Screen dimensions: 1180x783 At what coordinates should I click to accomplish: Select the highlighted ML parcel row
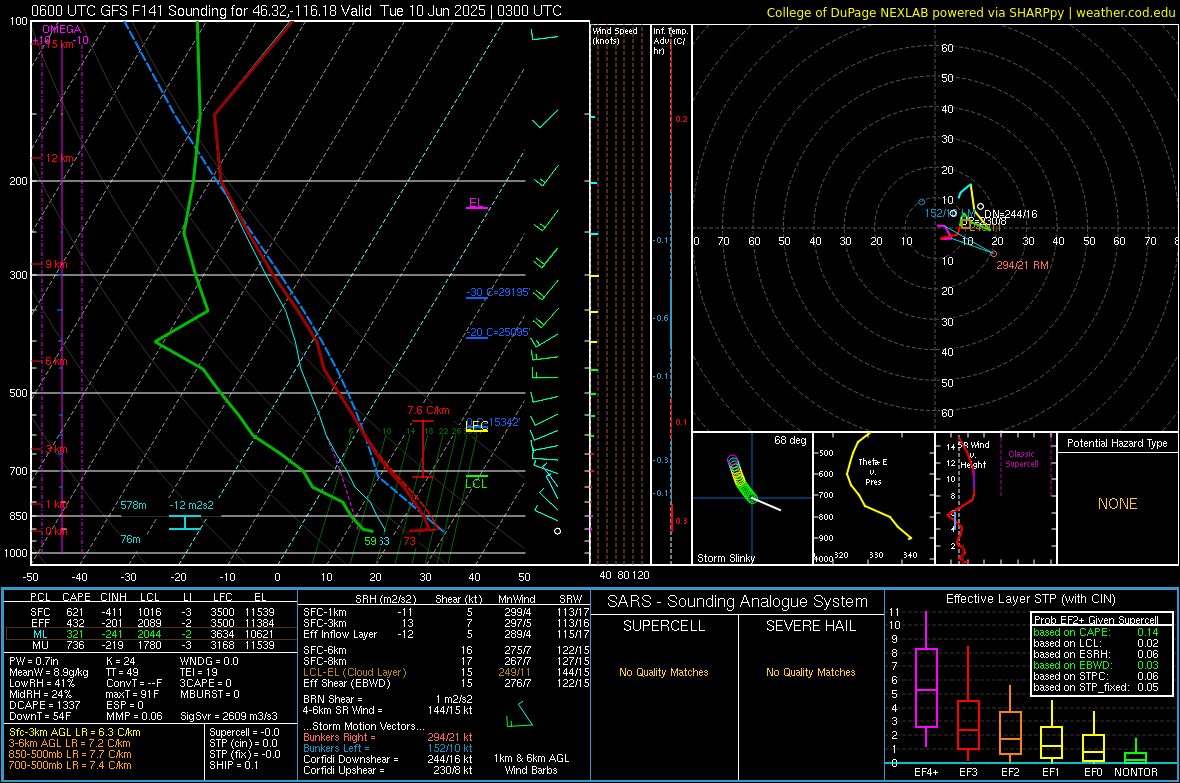[x=151, y=634]
